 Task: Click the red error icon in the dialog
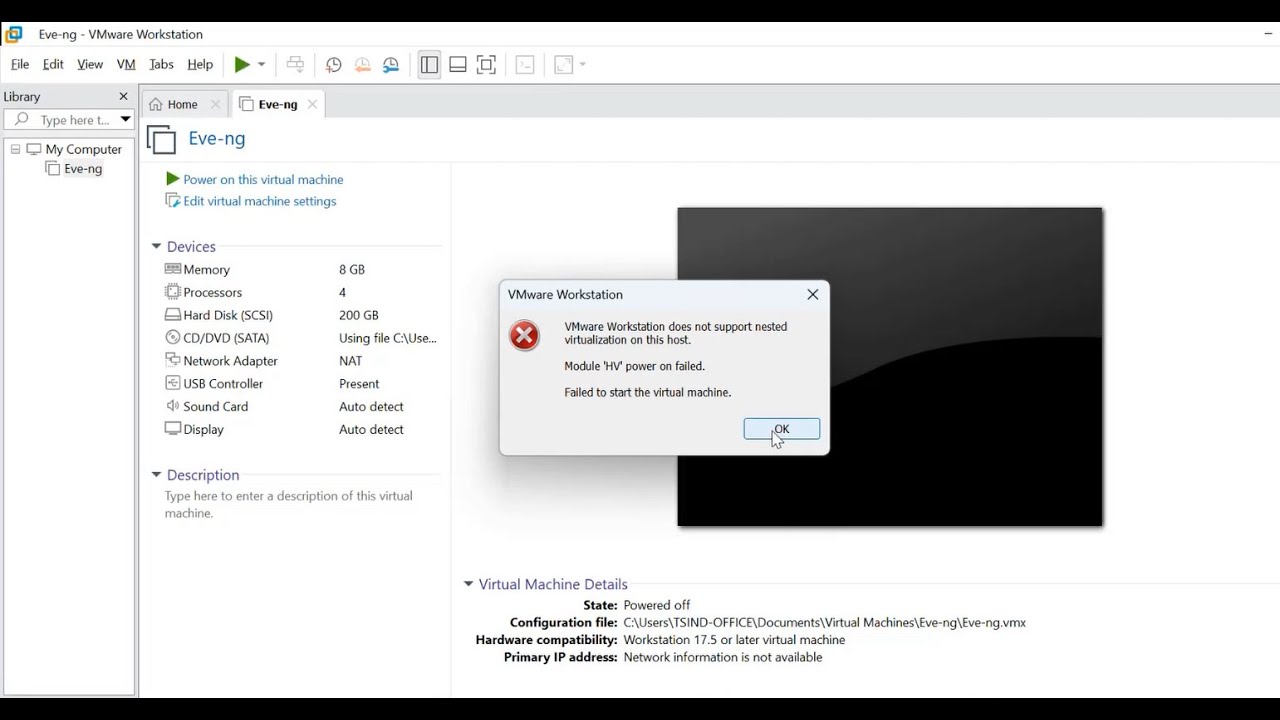point(525,336)
